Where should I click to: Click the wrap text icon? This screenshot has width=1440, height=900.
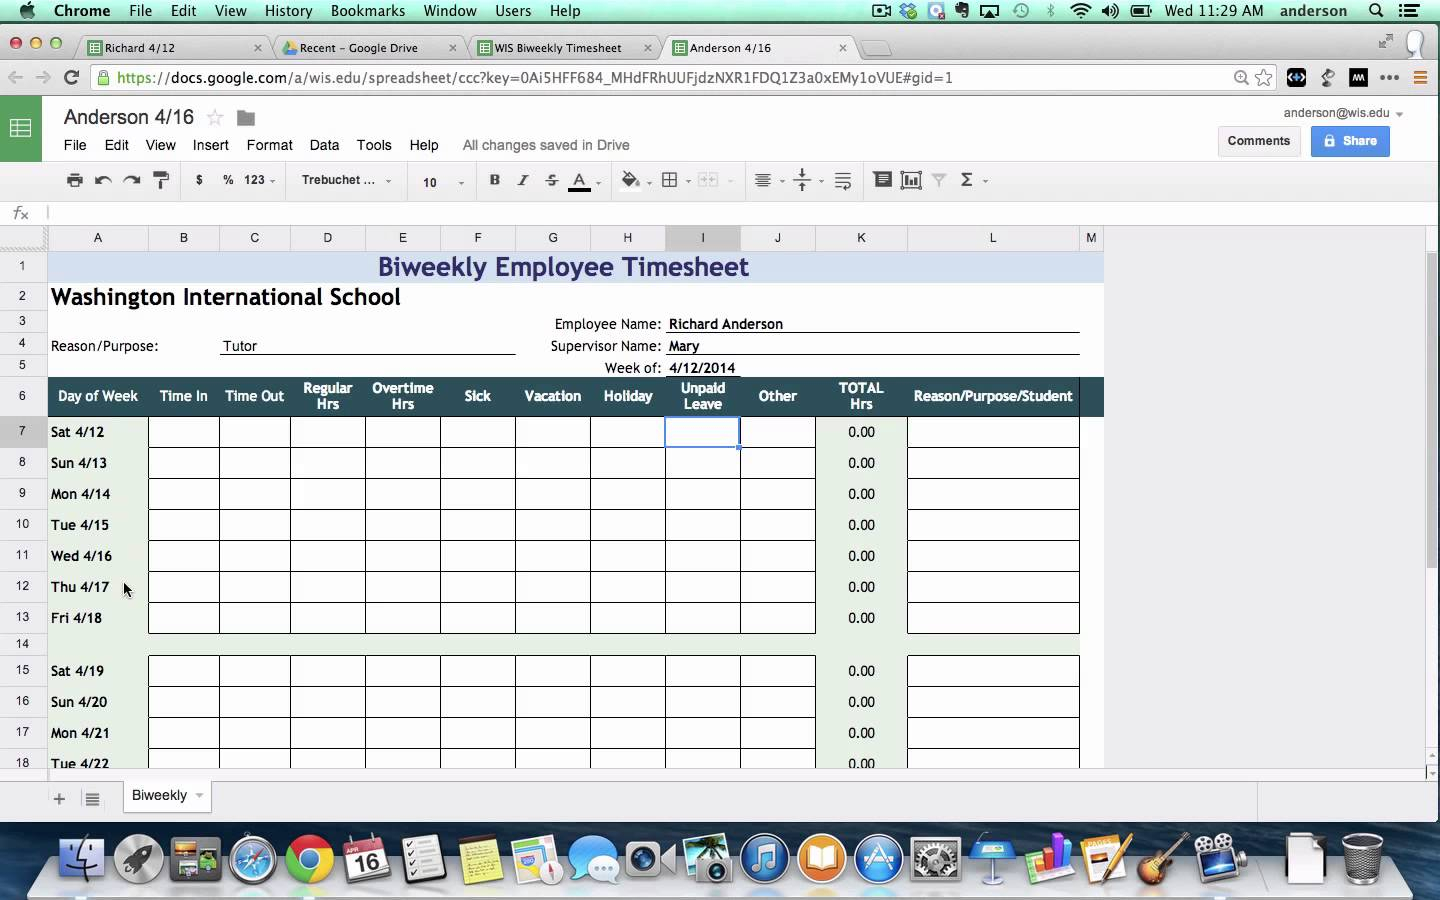(x=843, y=180)
